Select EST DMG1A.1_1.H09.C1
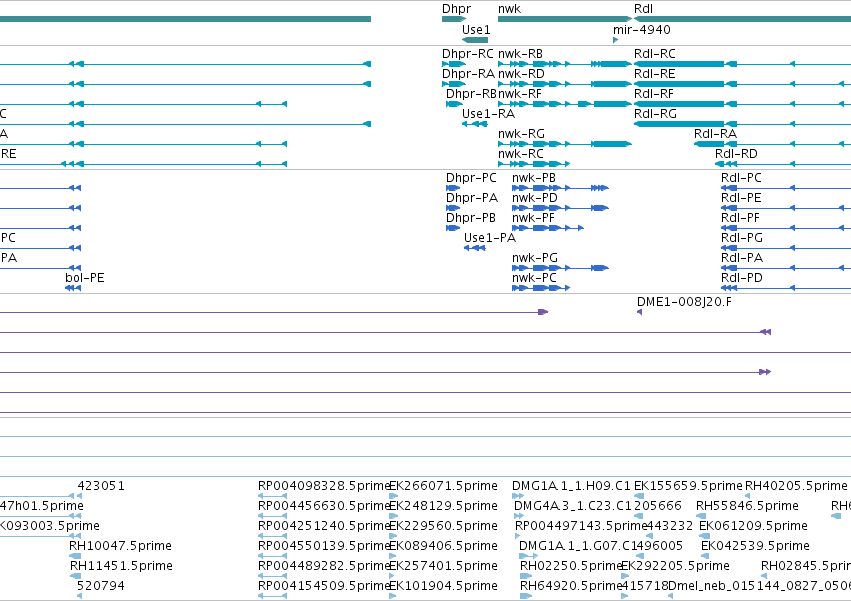851x601 pixels. click(517, 496)
